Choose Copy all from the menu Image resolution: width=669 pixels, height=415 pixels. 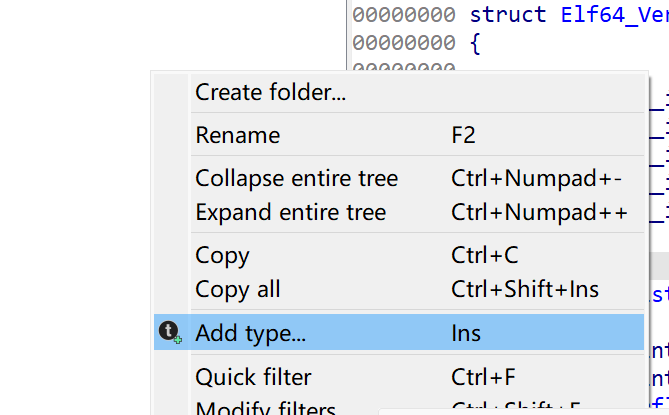[238, 290]
